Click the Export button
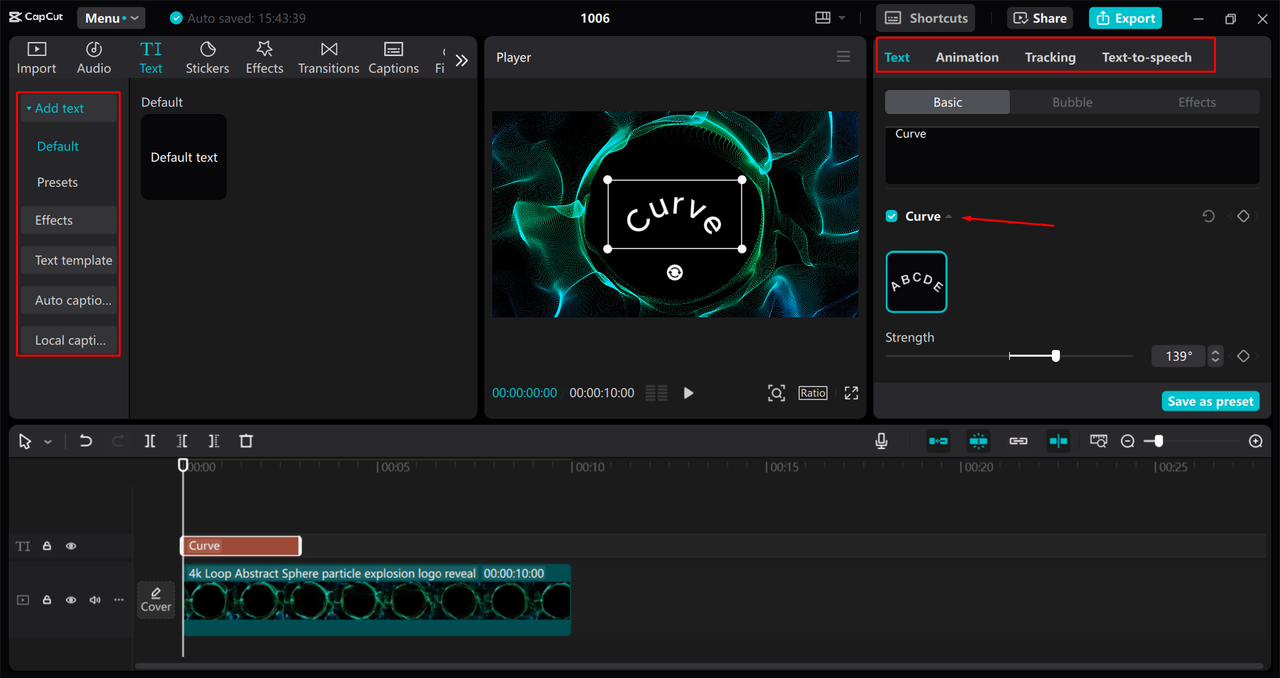 click(x=1125, y=18)
